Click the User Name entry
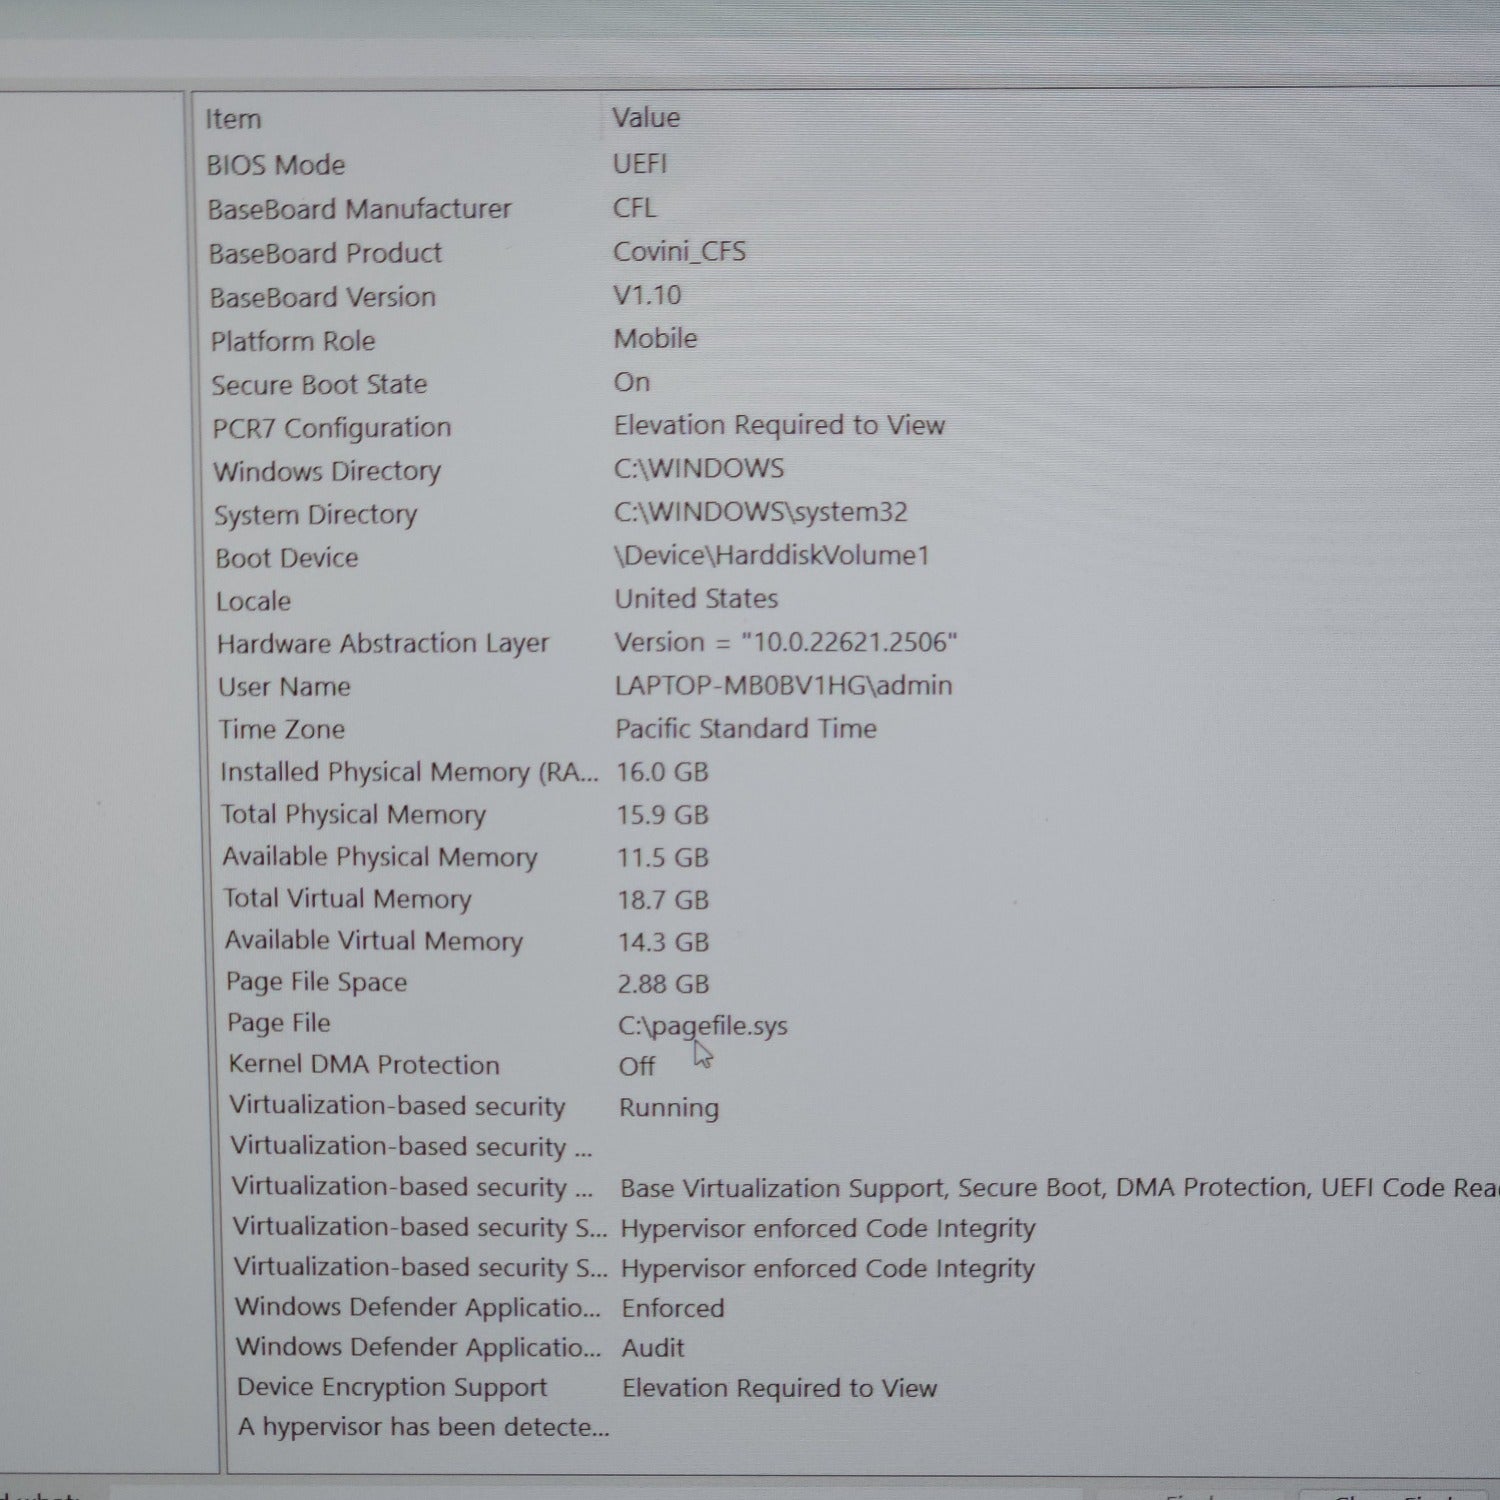Image resolution: width=1500 pixels, height=1500 pixels. (285, 687)
